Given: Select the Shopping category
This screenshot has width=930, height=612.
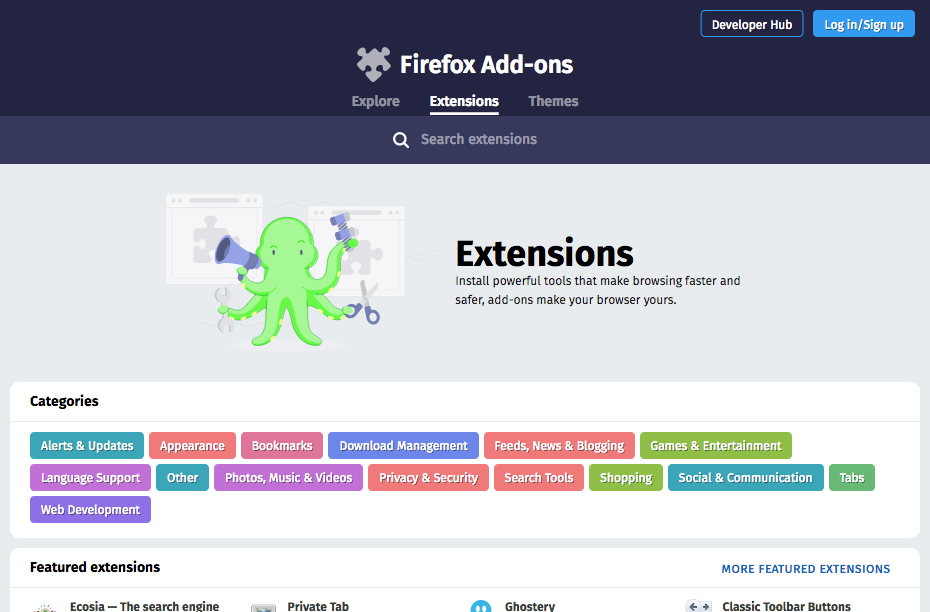Looking at the screenshot, I should point(626,477).
